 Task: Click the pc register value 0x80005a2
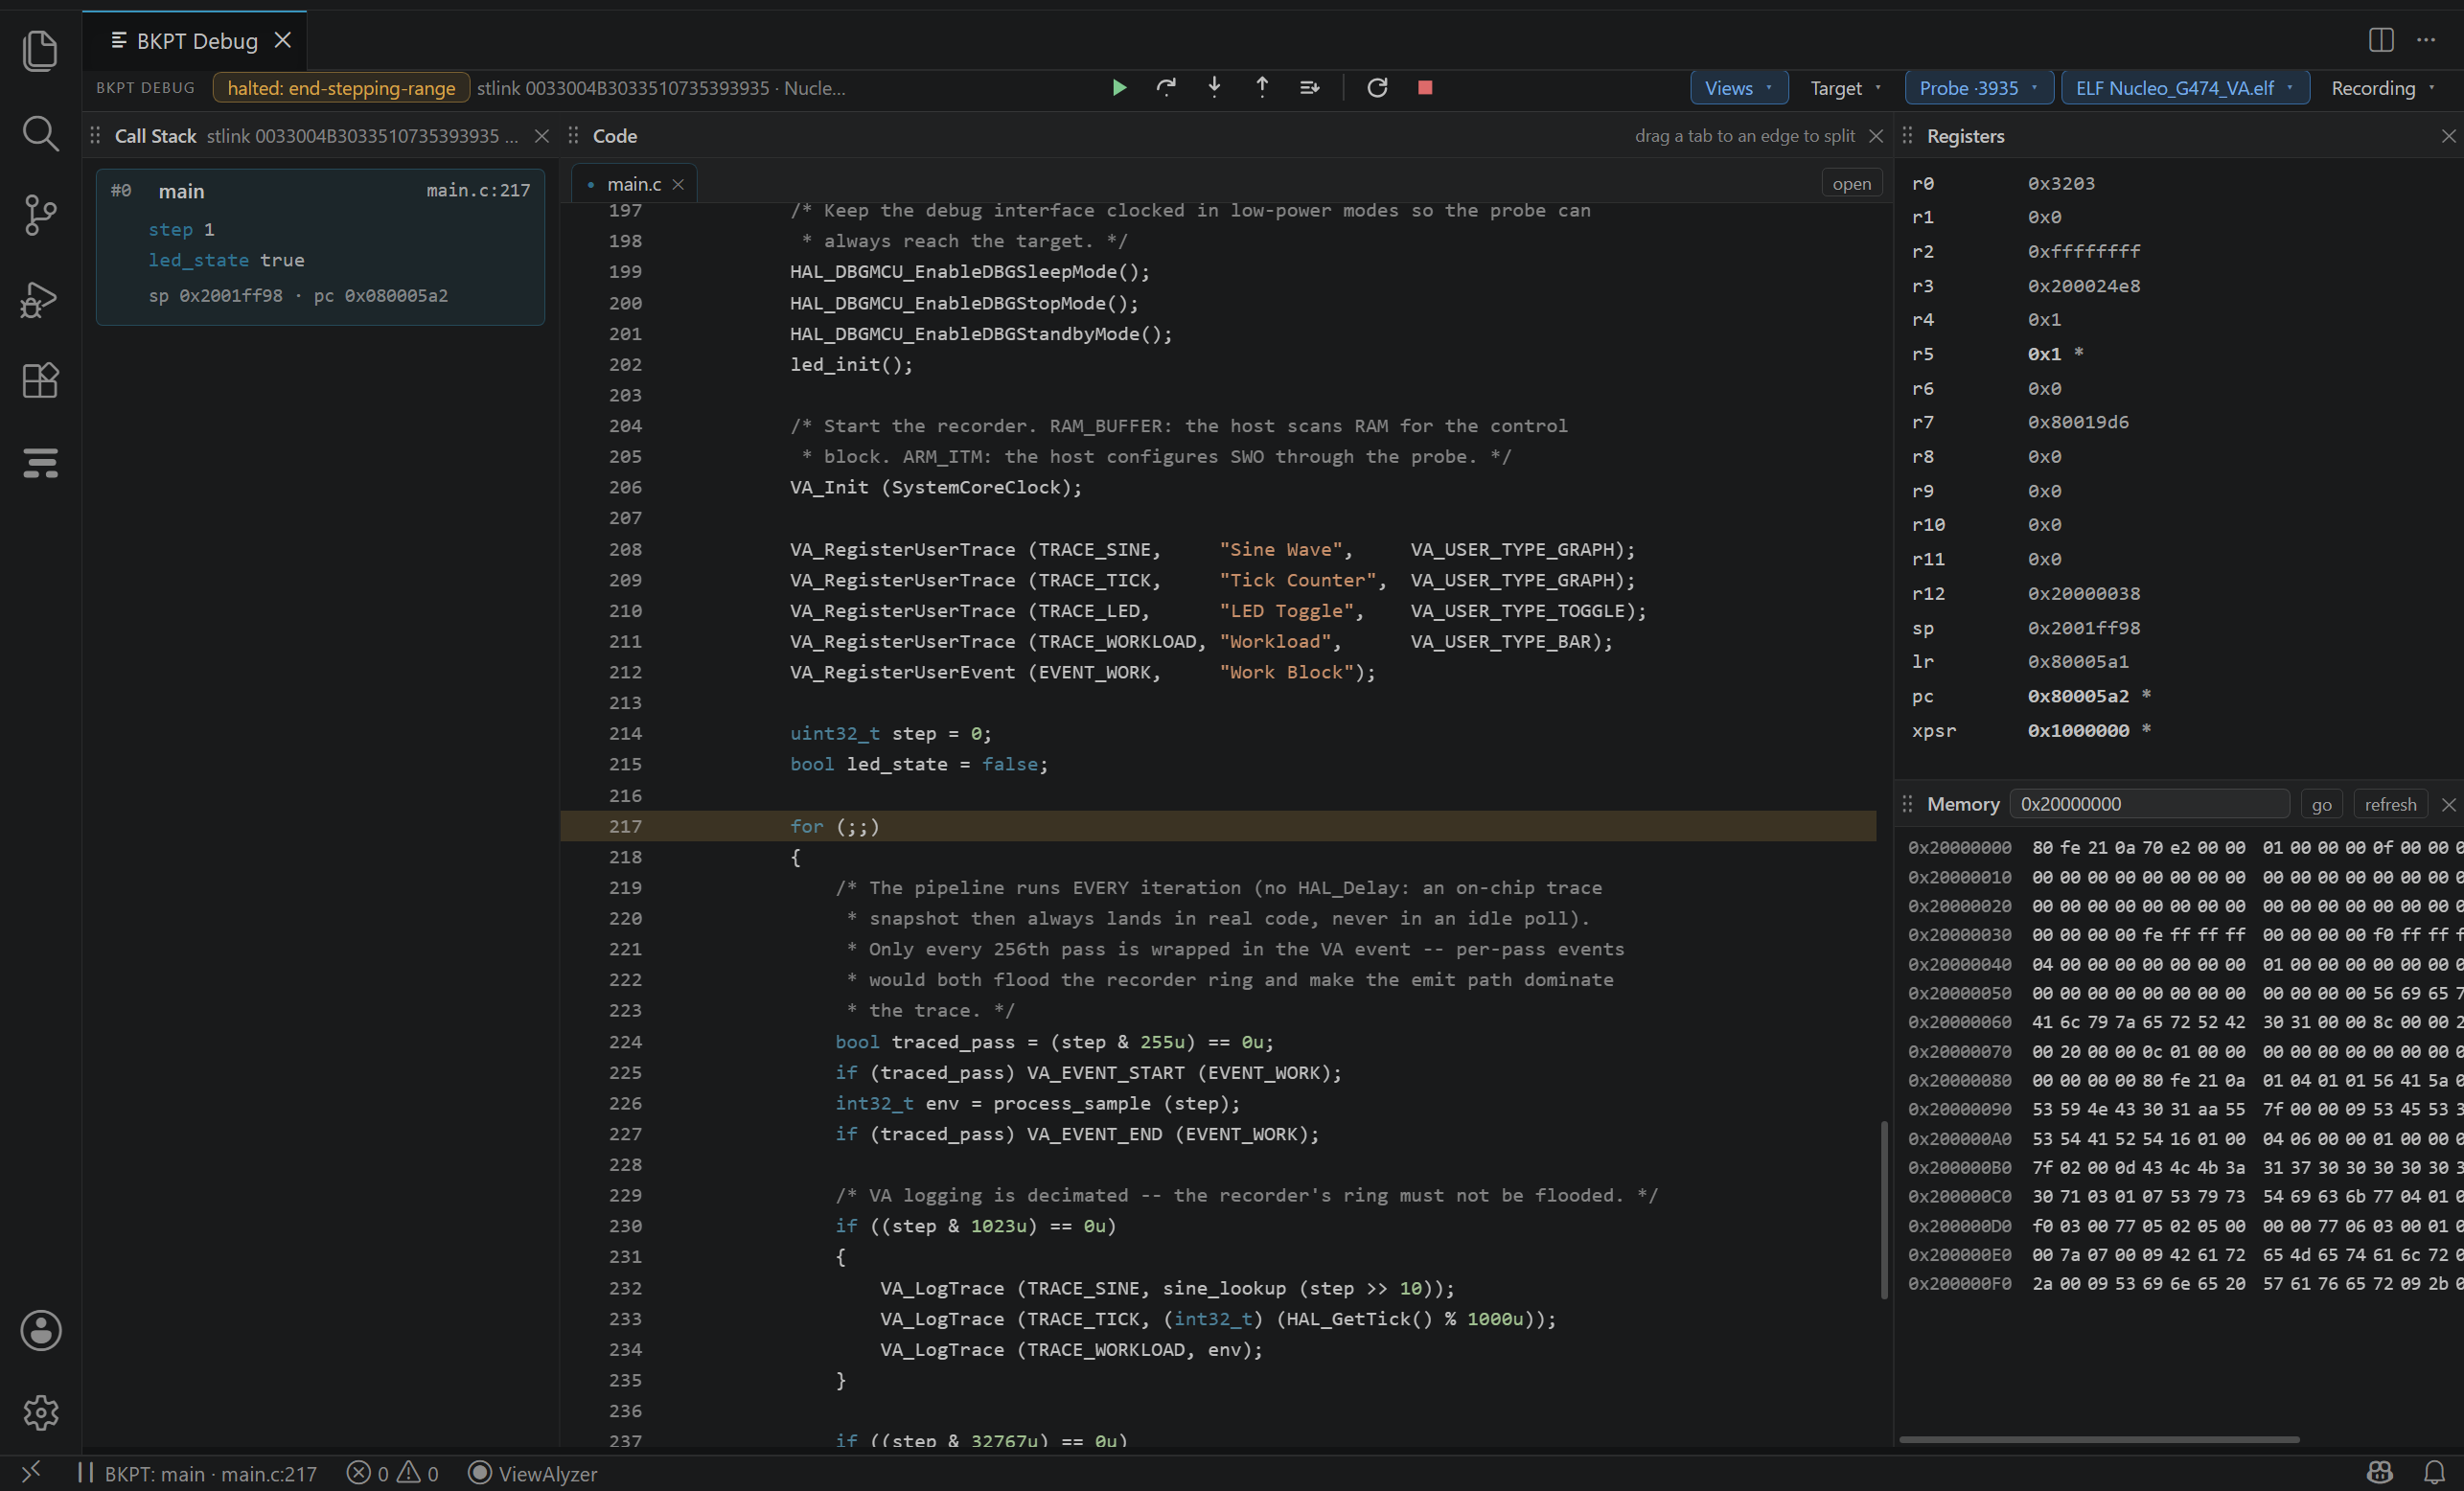[x=2078, y=696]
